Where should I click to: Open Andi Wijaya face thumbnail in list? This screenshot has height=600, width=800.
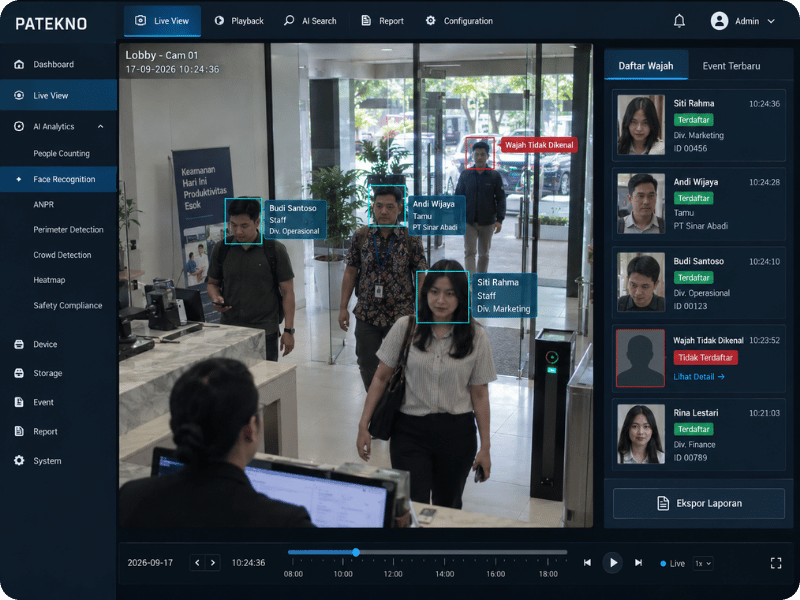(x=641, y=204)
